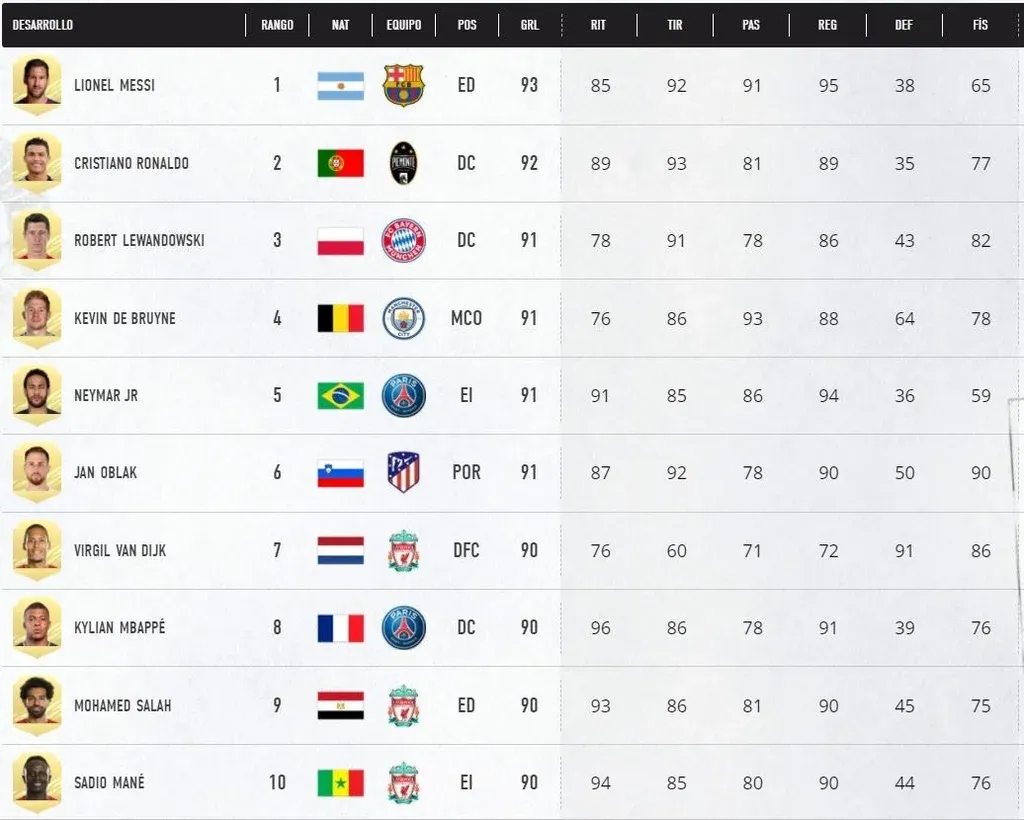Click the Manchester City club crest
1024x820 pixels.
pos(404,318)
